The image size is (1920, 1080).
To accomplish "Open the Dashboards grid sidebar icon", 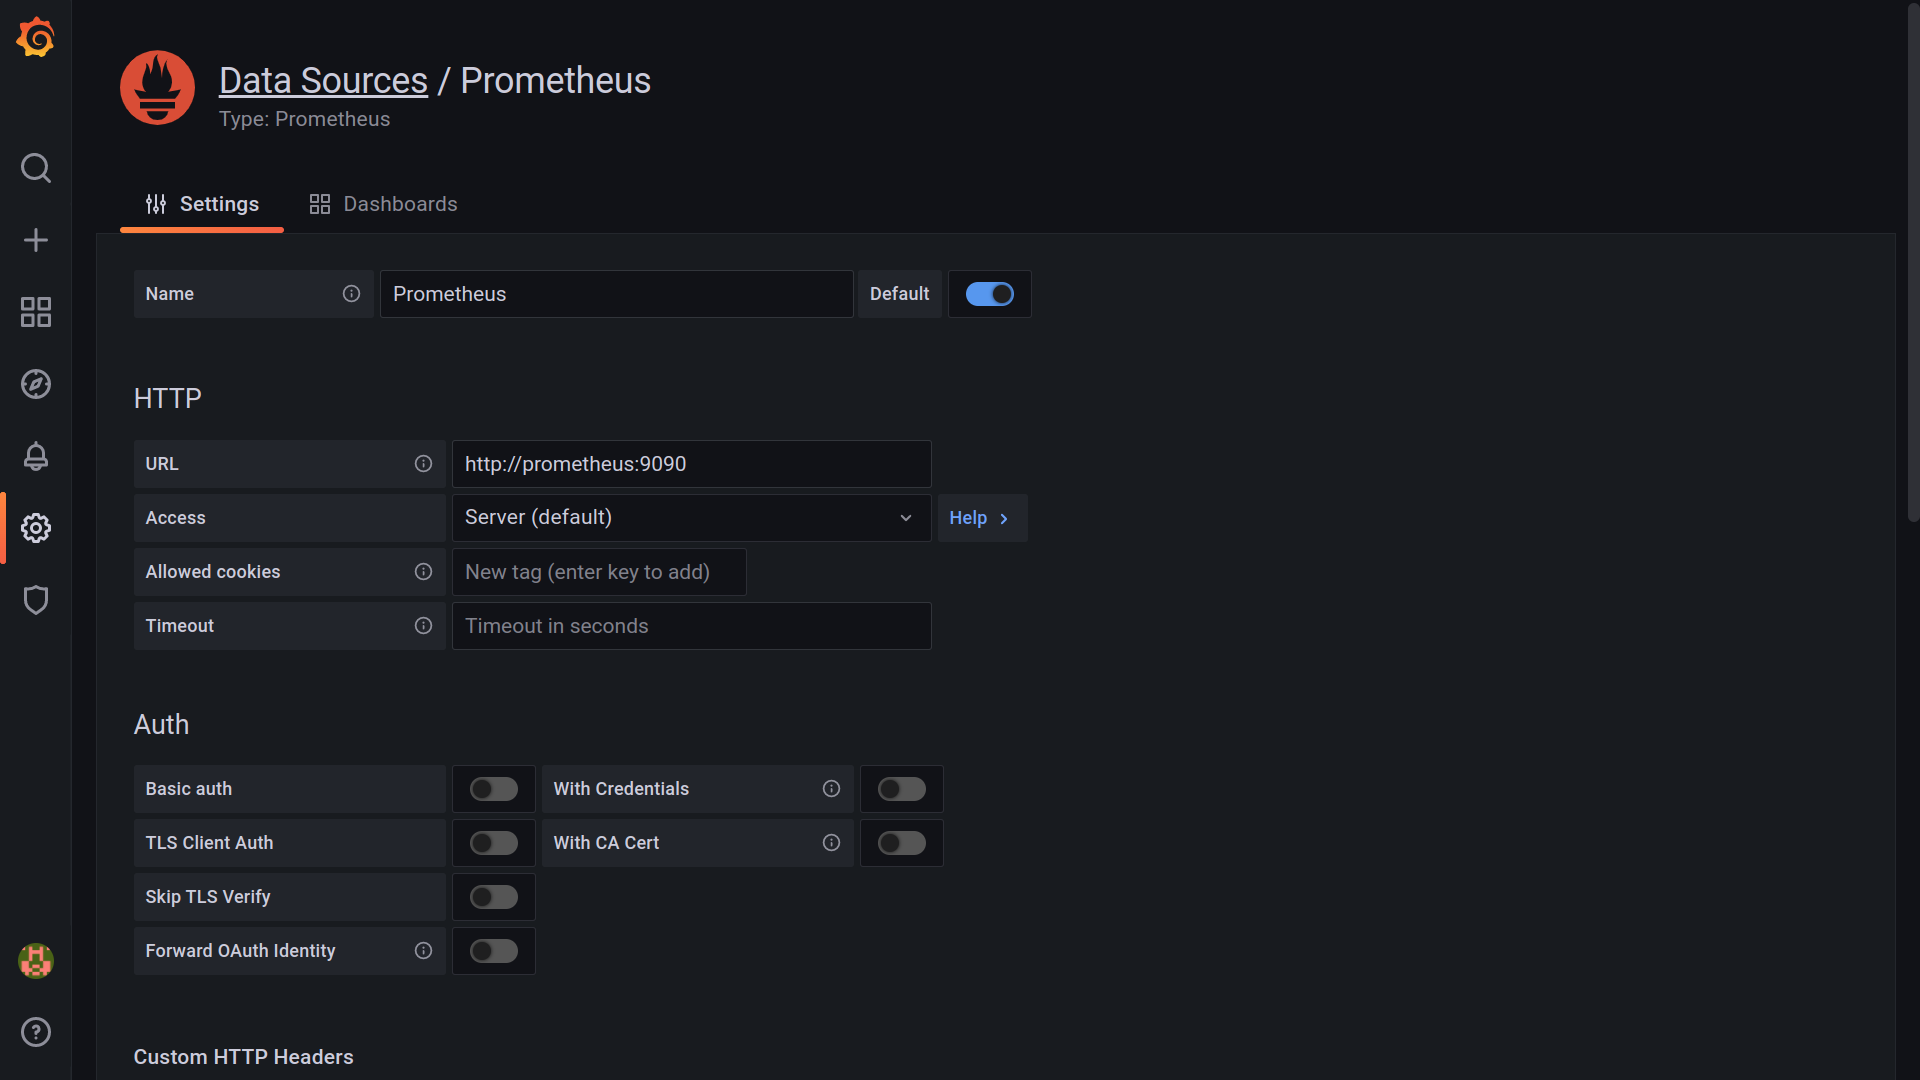I will click(x=36, y=312).
